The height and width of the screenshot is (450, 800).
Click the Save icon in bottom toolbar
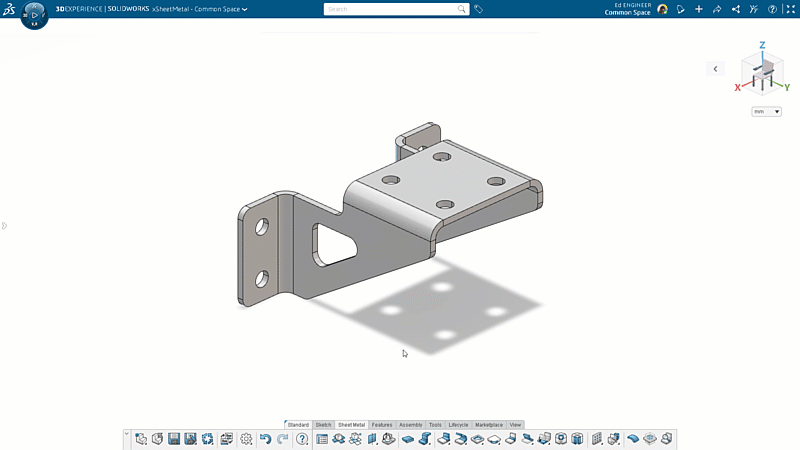click(174, 439)
